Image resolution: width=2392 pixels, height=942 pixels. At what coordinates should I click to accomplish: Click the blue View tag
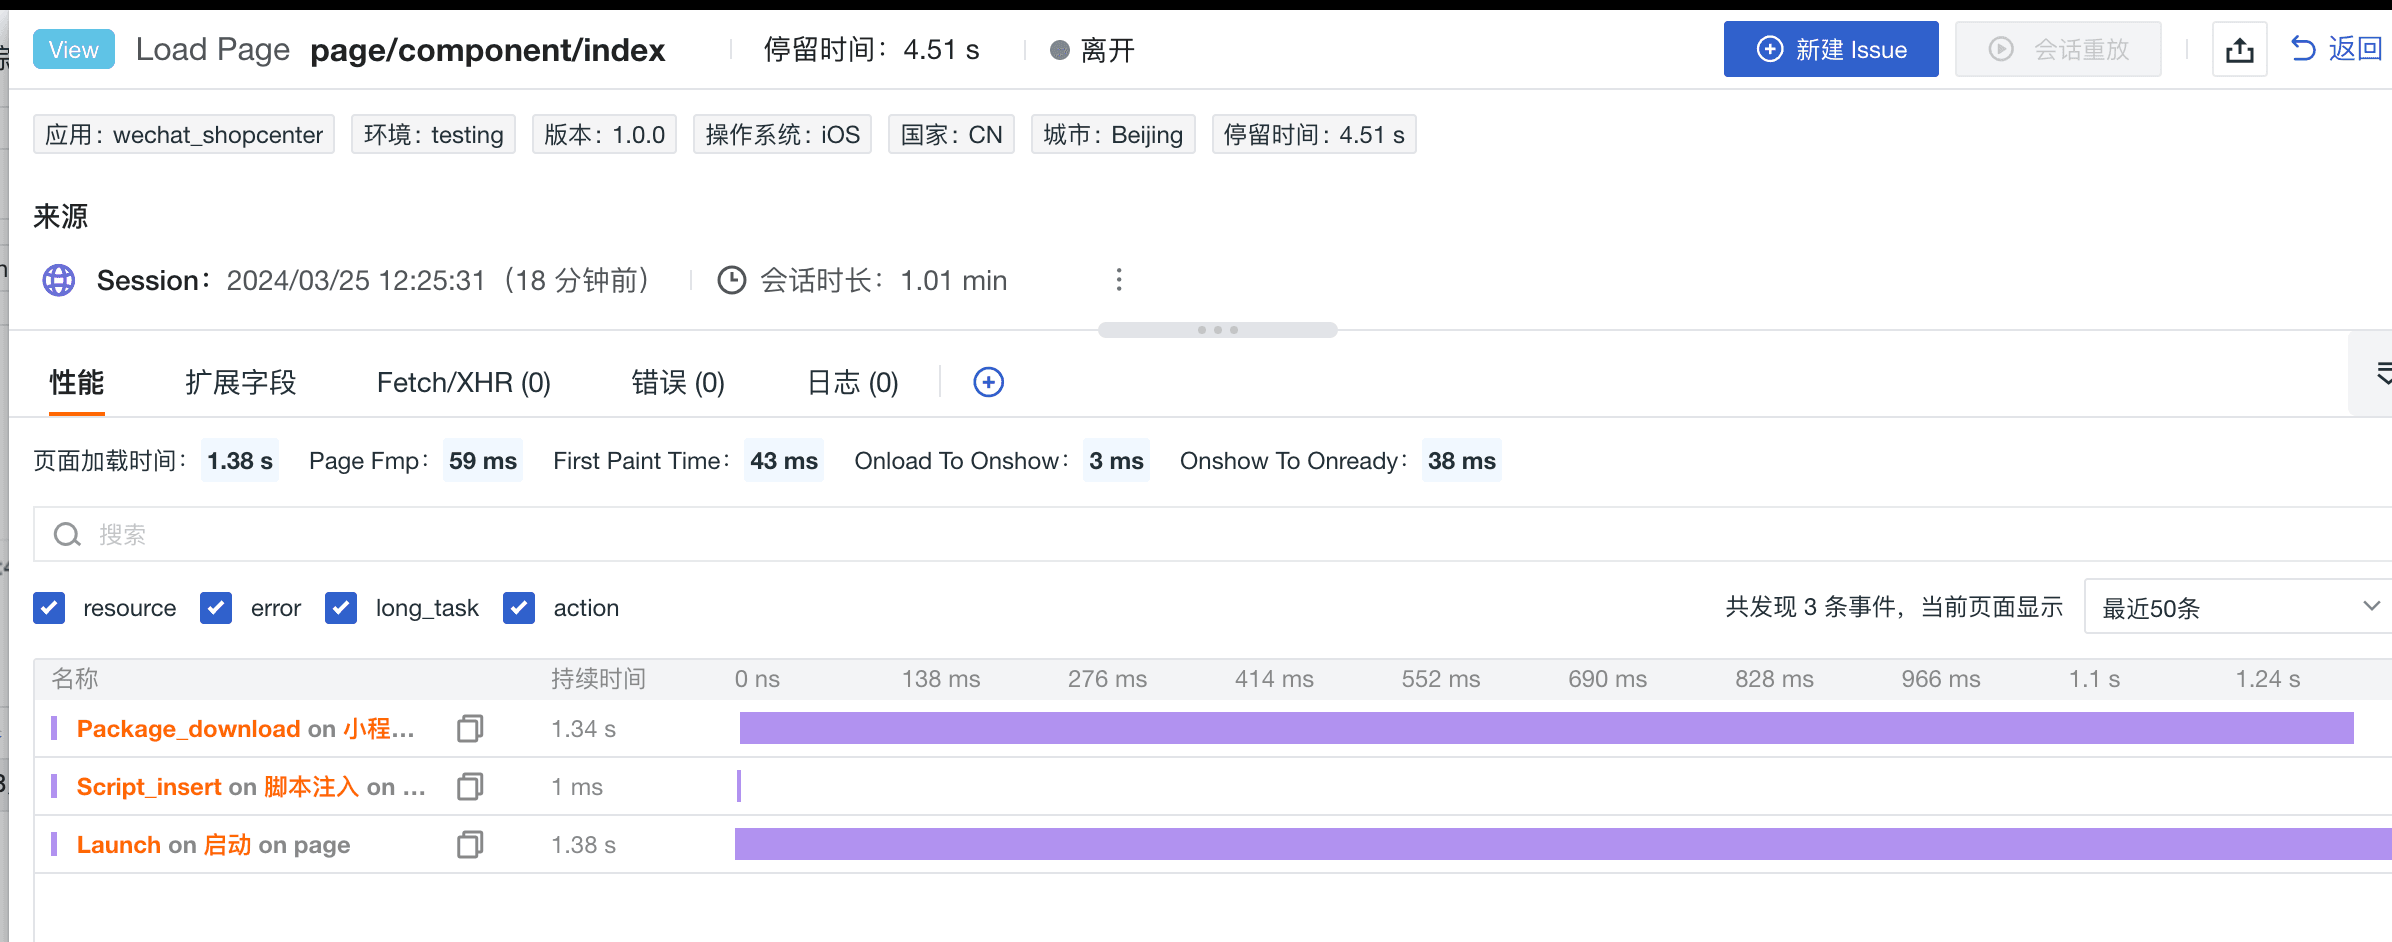click(x=74, y=49)
